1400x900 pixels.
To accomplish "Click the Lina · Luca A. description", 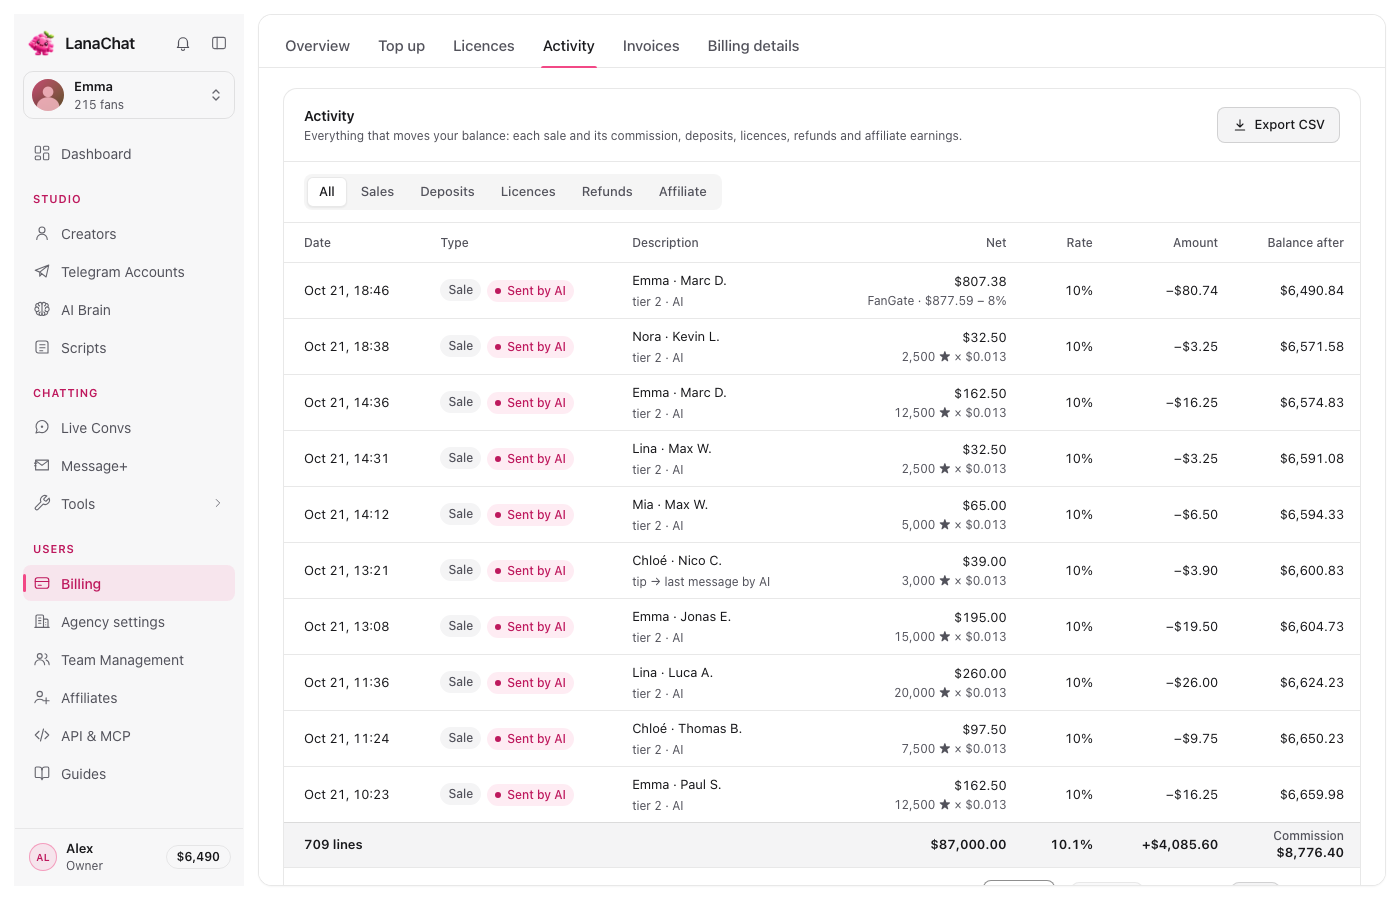I will point(673,673).
